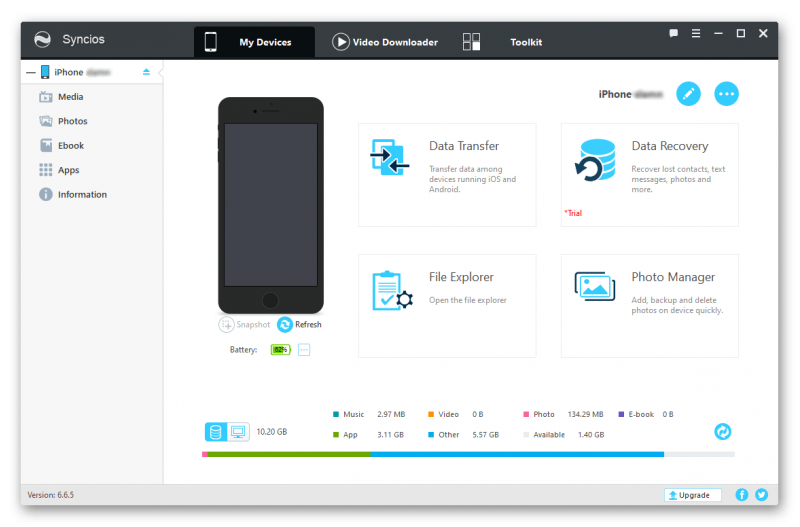
Task: Click the green App segment of storage bar
Action: [289, 454]
